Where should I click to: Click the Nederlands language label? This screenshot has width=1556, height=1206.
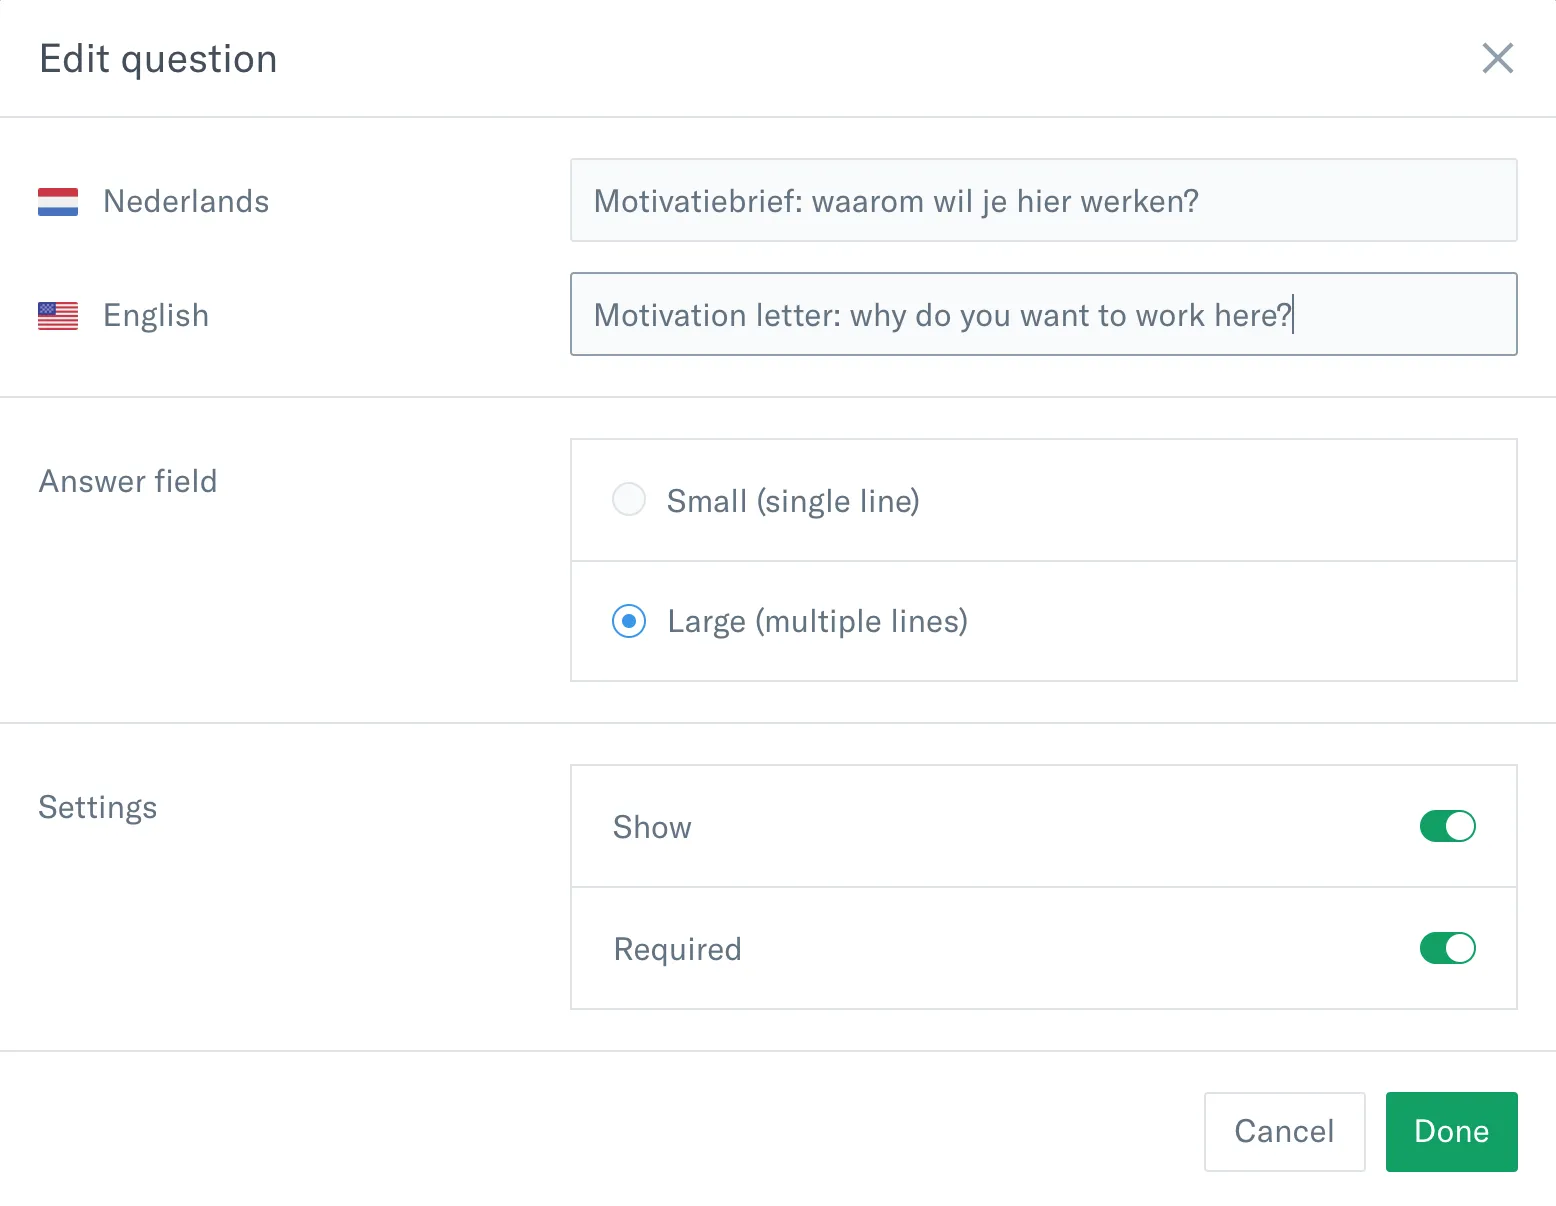pyautogui.click(x=186, y=202)
